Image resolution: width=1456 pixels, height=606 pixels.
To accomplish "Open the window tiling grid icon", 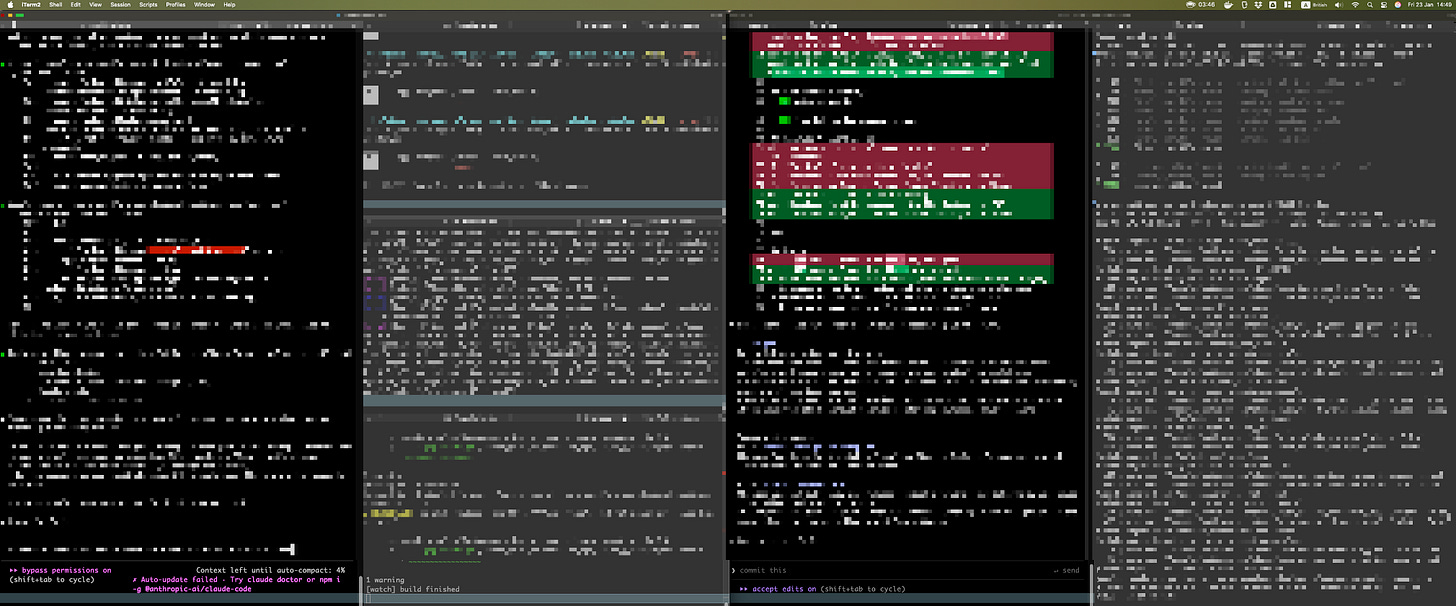I will point(1287,4).
